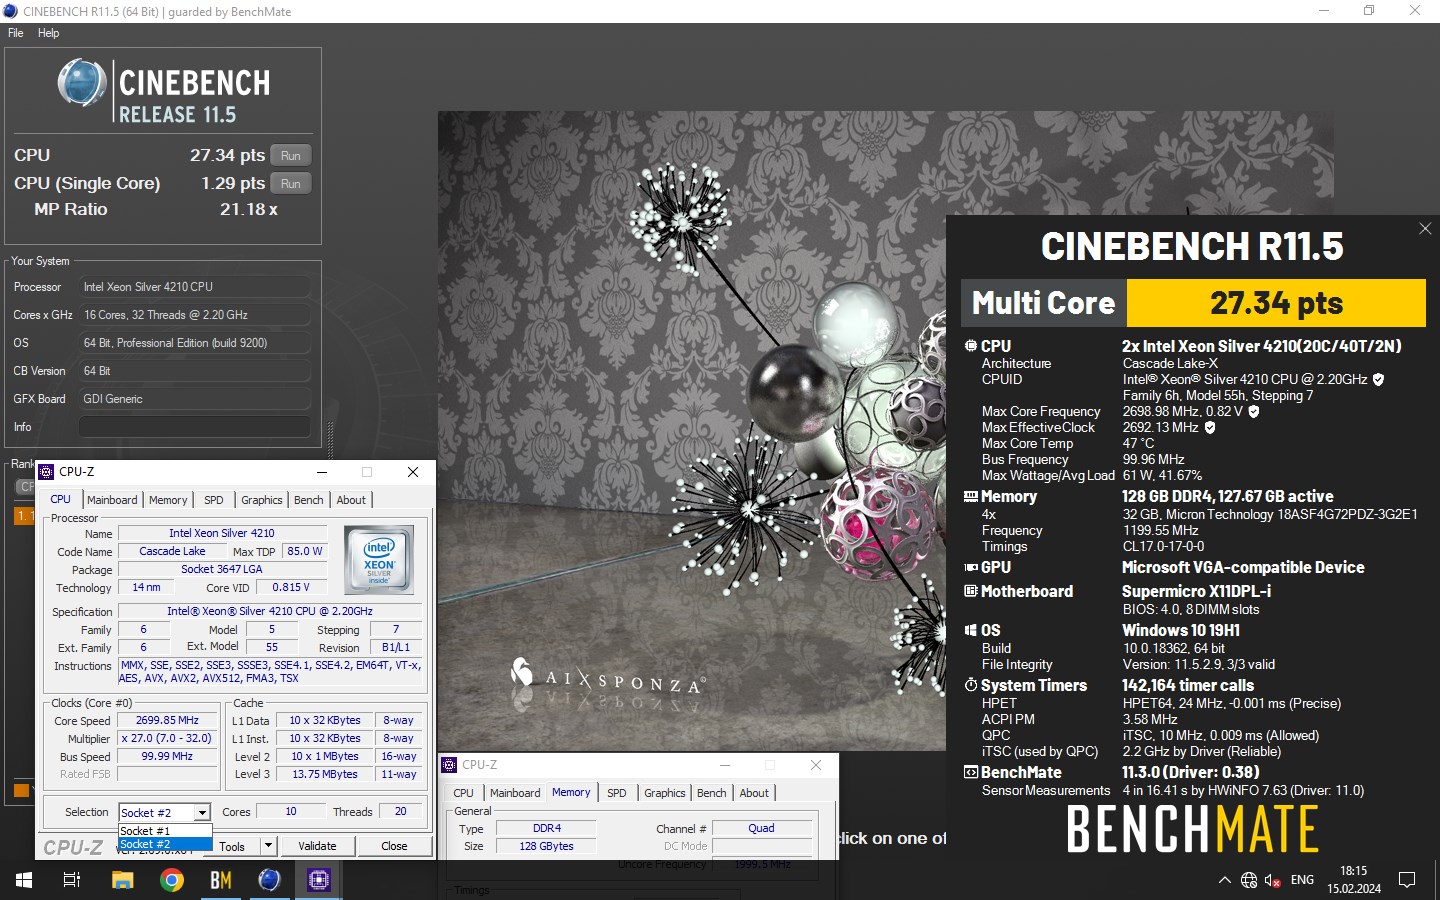This screenshot has height=900, width=1440.
Task: Open Mainboard tab in second CPU-Z window
Action: tap(515, 793)
